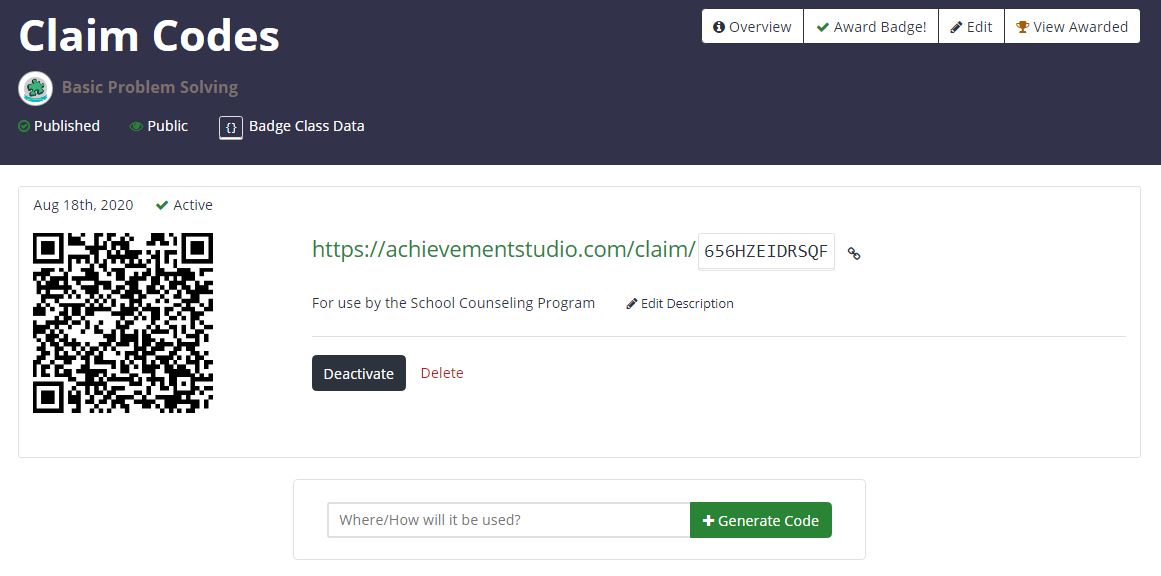This screenshot has width=1161, height=576.
Task: Click the Basic Problem Solving badge image
Action: 35,88
